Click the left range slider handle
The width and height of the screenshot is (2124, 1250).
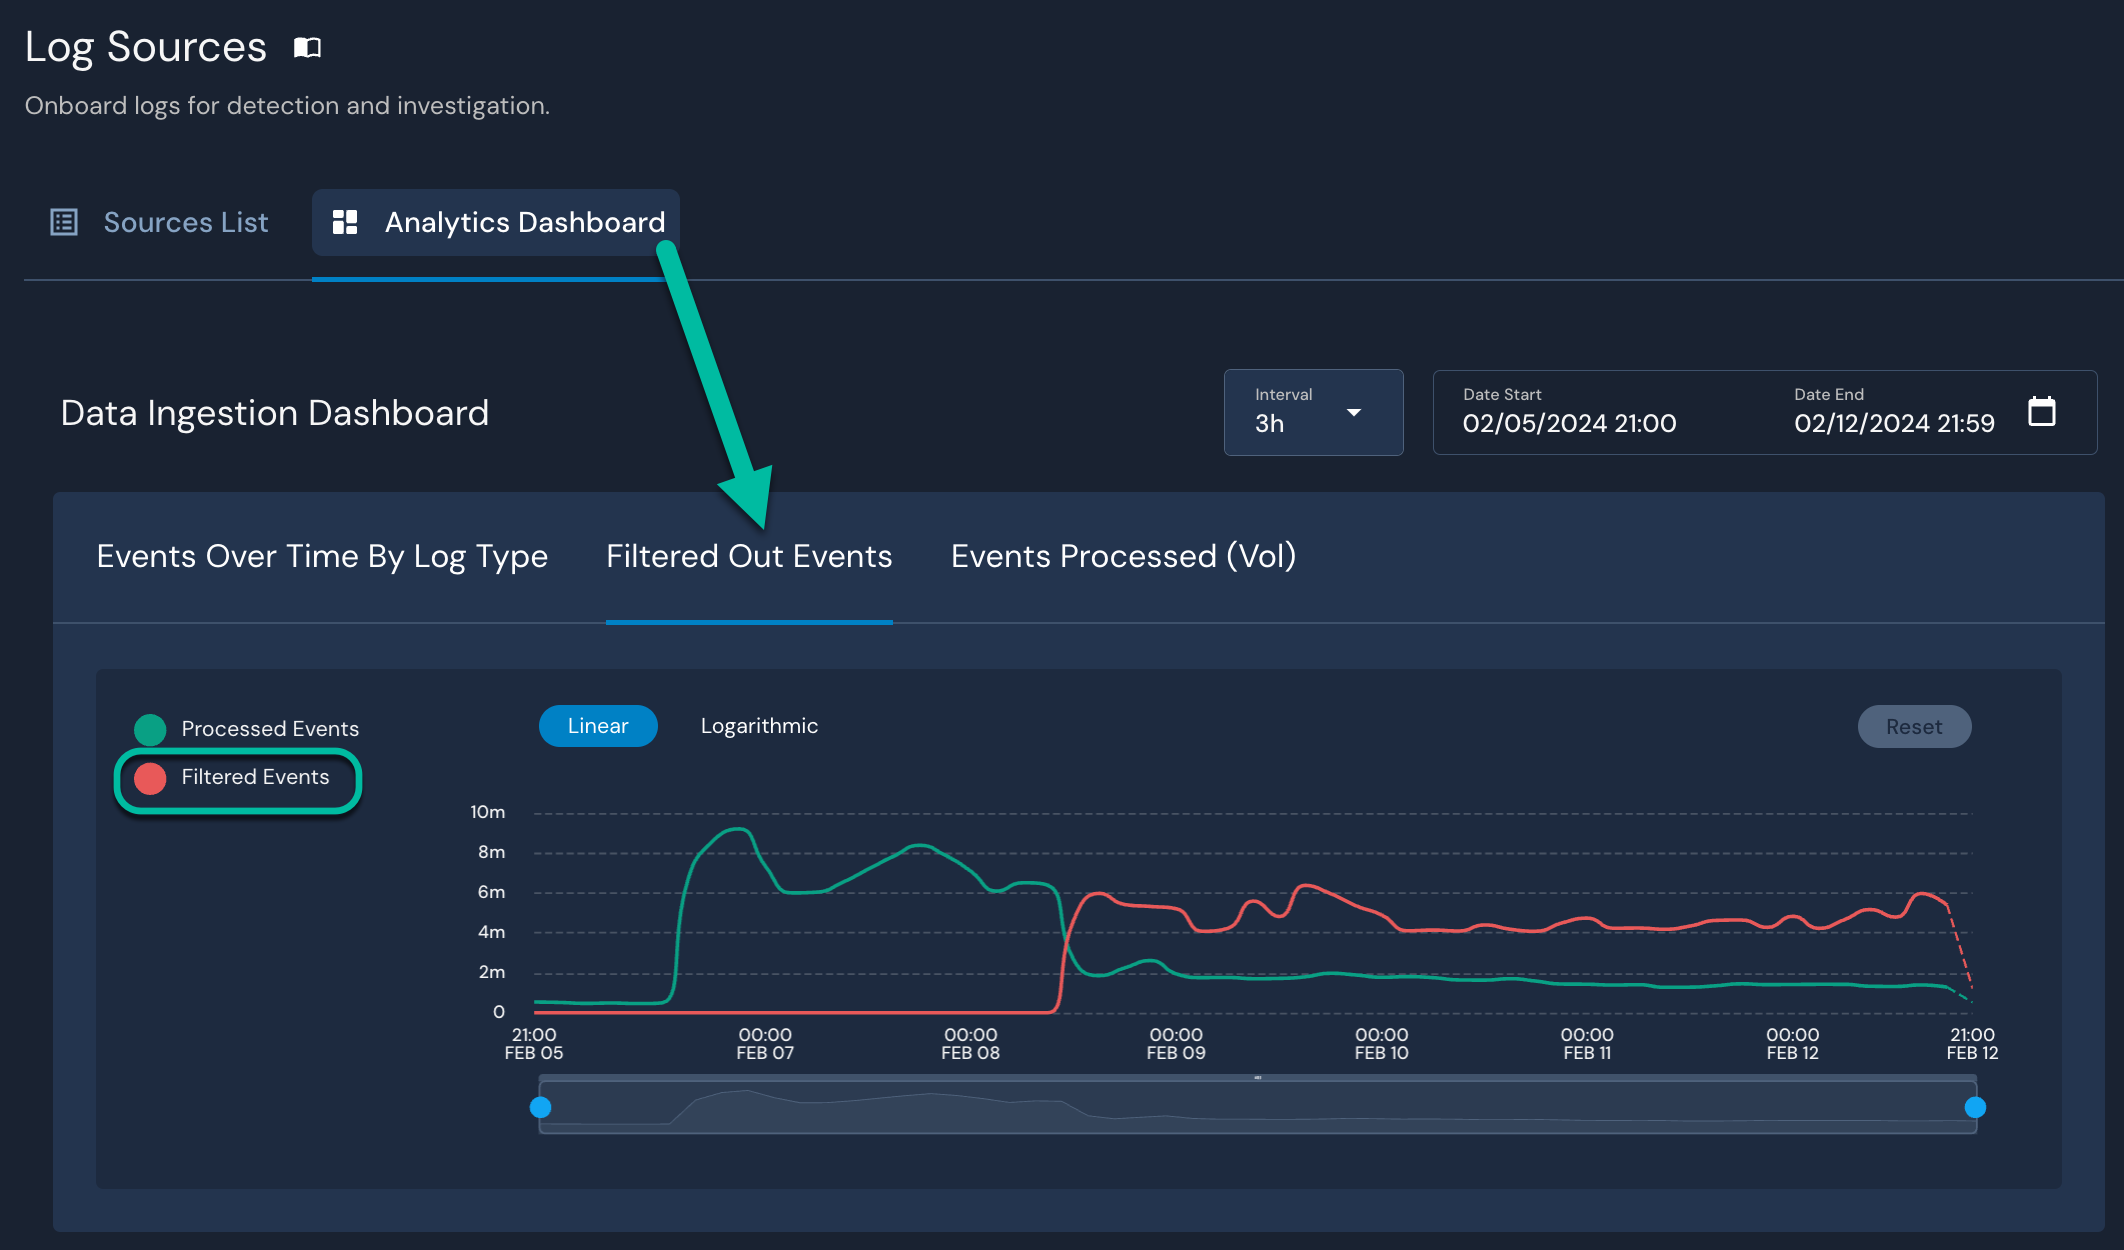540,1107
